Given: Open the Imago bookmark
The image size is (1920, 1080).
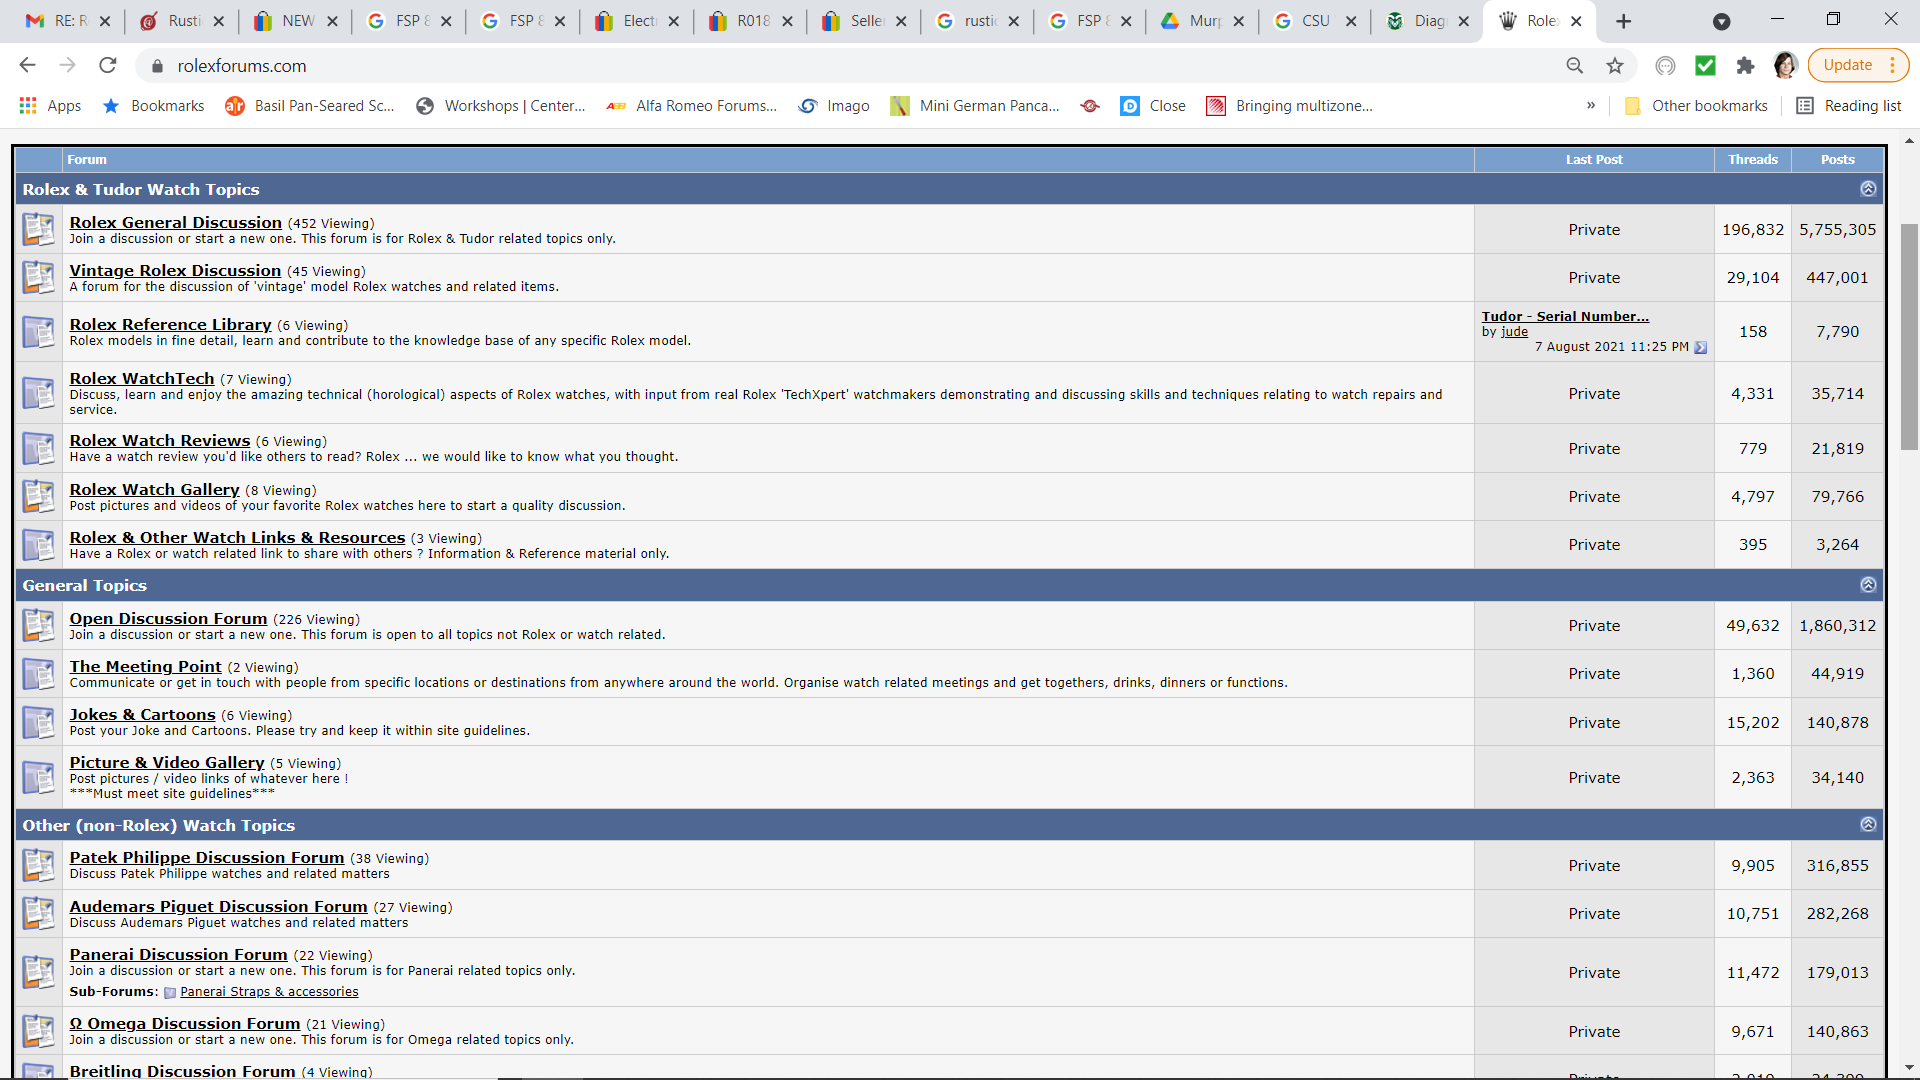Looking at the screenshot, I should click(834, 106).
